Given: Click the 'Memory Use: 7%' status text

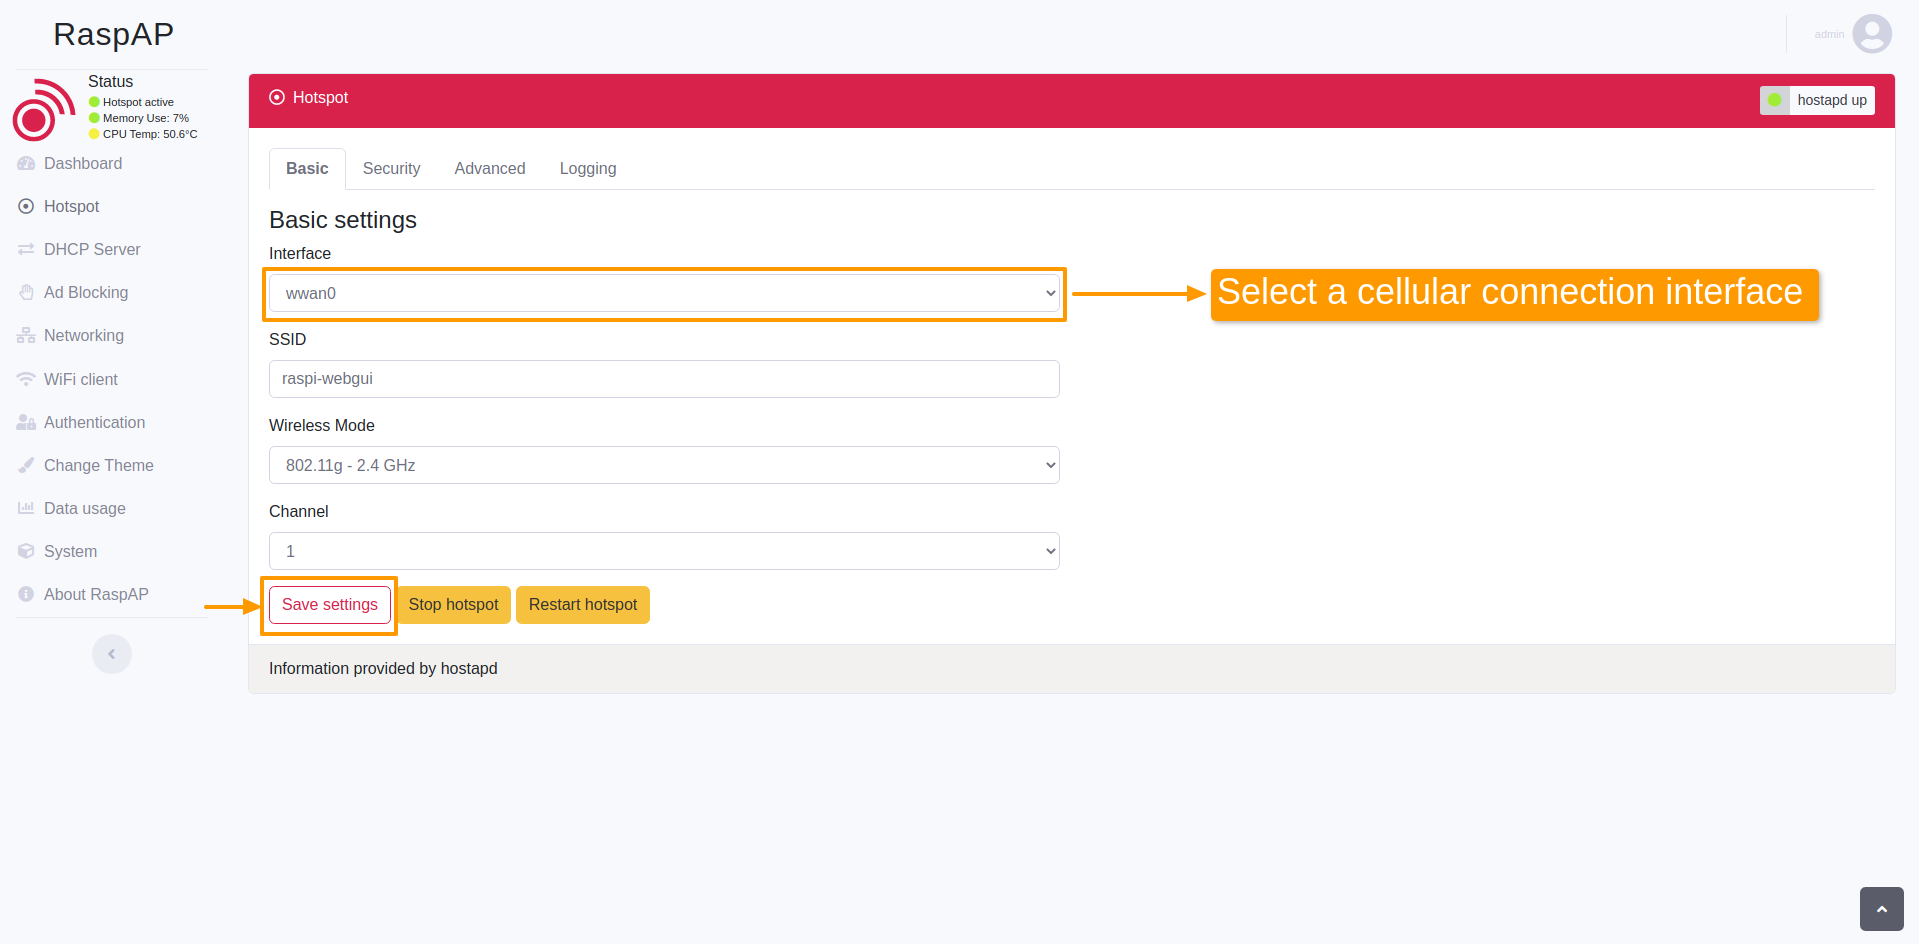Looking at the screenshot, I should [x=146, y=118].
